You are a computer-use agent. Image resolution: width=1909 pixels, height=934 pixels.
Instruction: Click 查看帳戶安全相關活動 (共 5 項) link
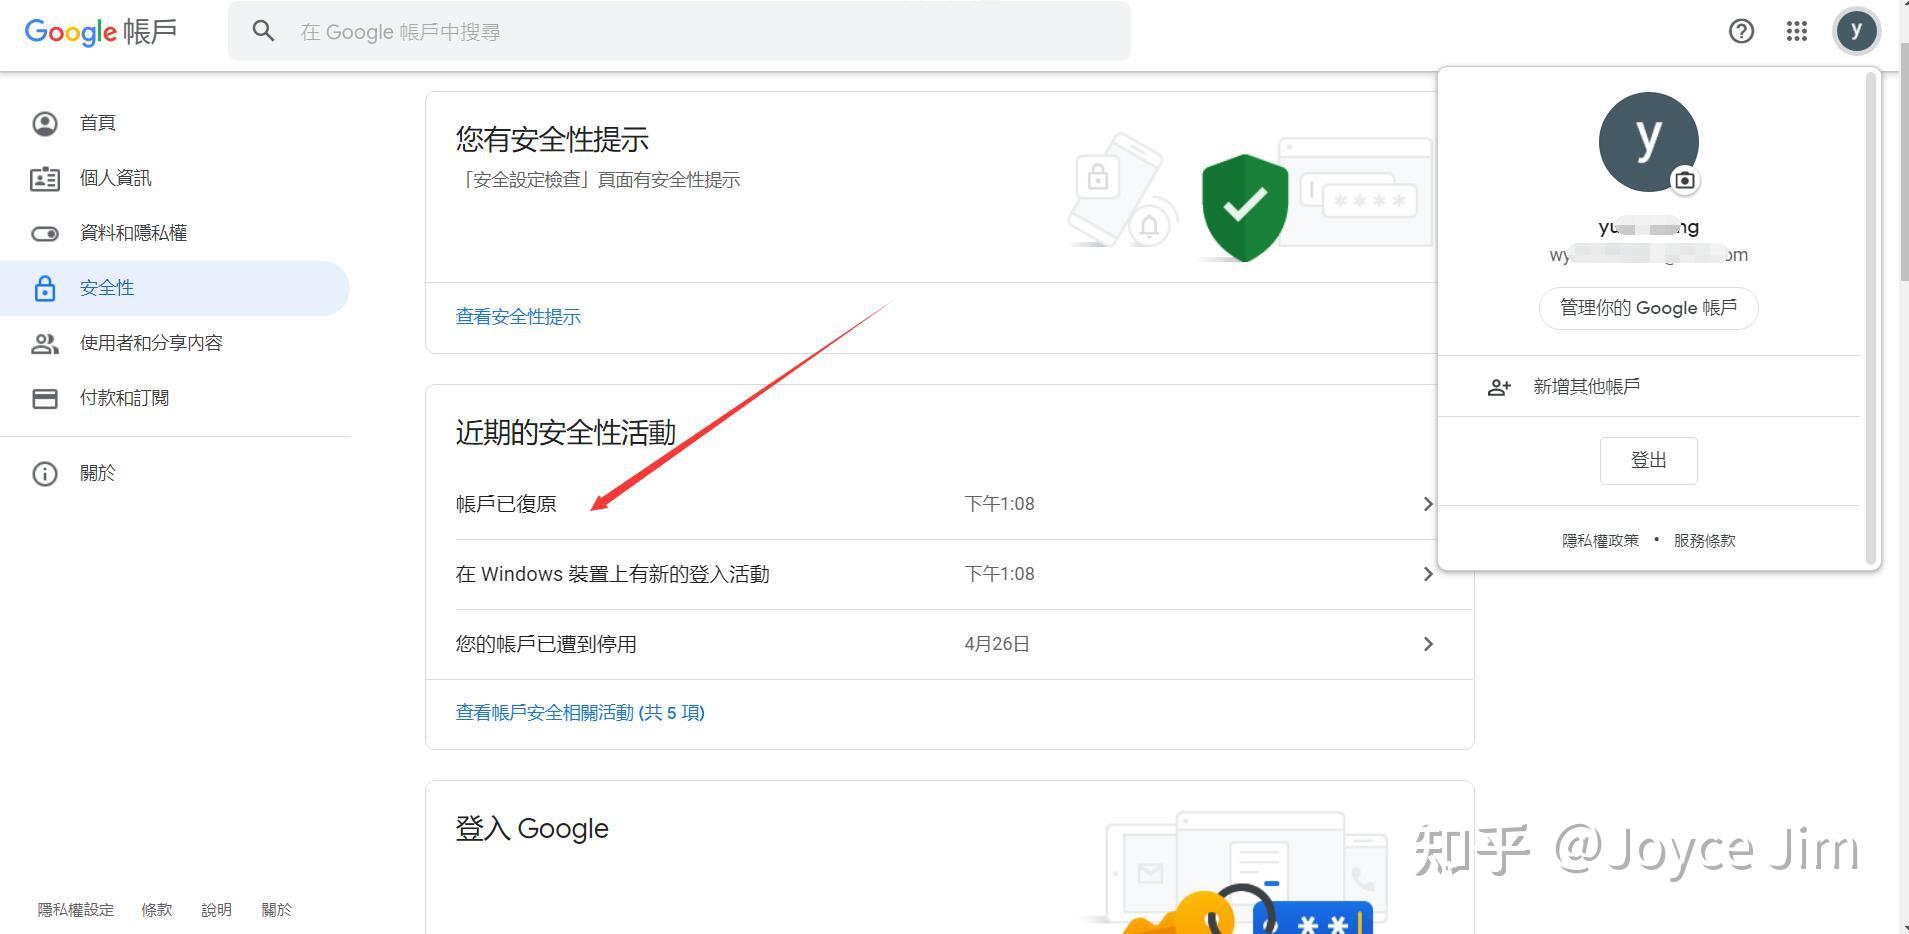[x=580, y=713]
